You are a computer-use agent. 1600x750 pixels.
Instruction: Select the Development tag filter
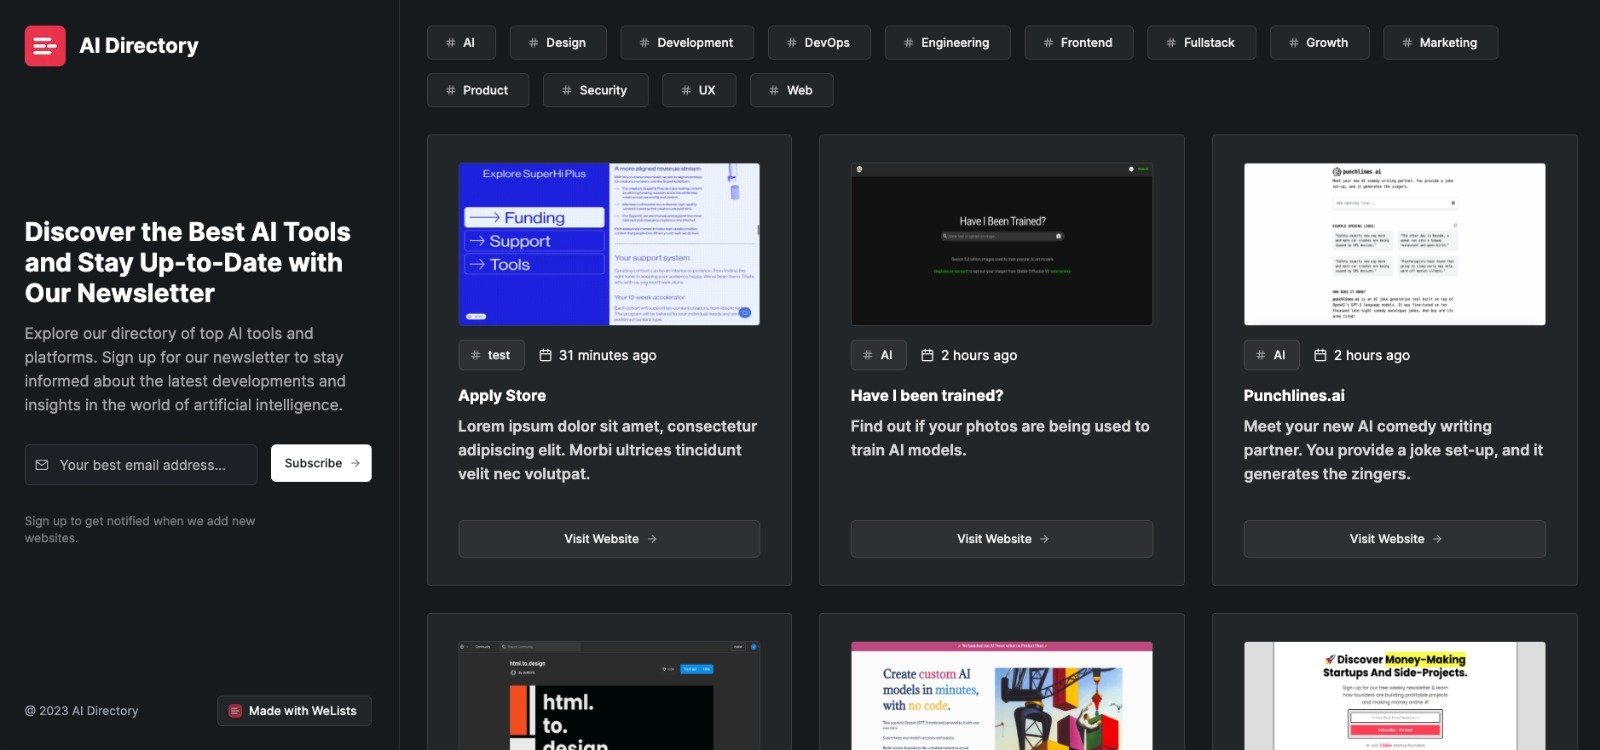coord(687,43)
